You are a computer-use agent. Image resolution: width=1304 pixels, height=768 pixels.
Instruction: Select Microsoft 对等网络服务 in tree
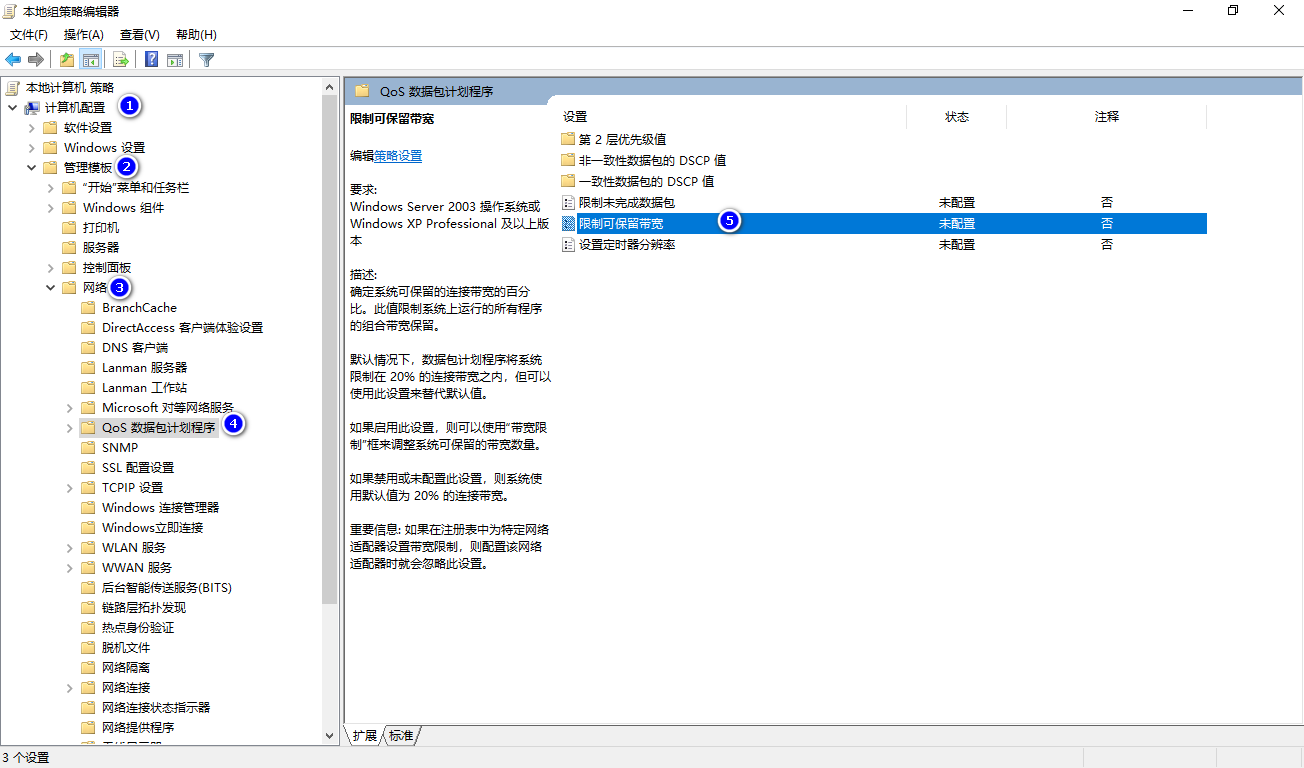[168, 407]
